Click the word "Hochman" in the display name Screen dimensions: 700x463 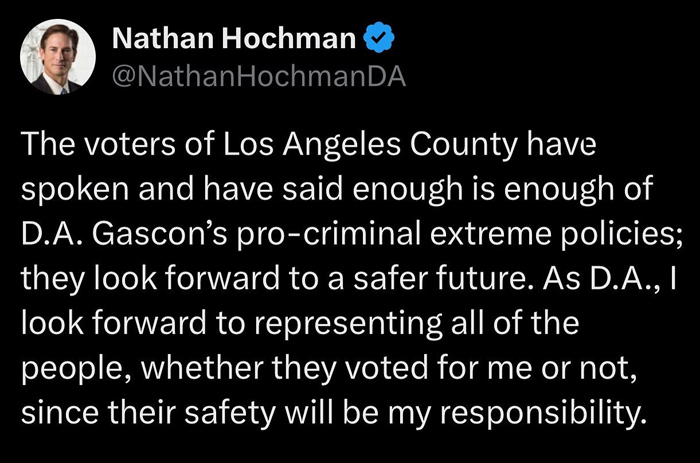pyautogui.click(x=289, y=38)
